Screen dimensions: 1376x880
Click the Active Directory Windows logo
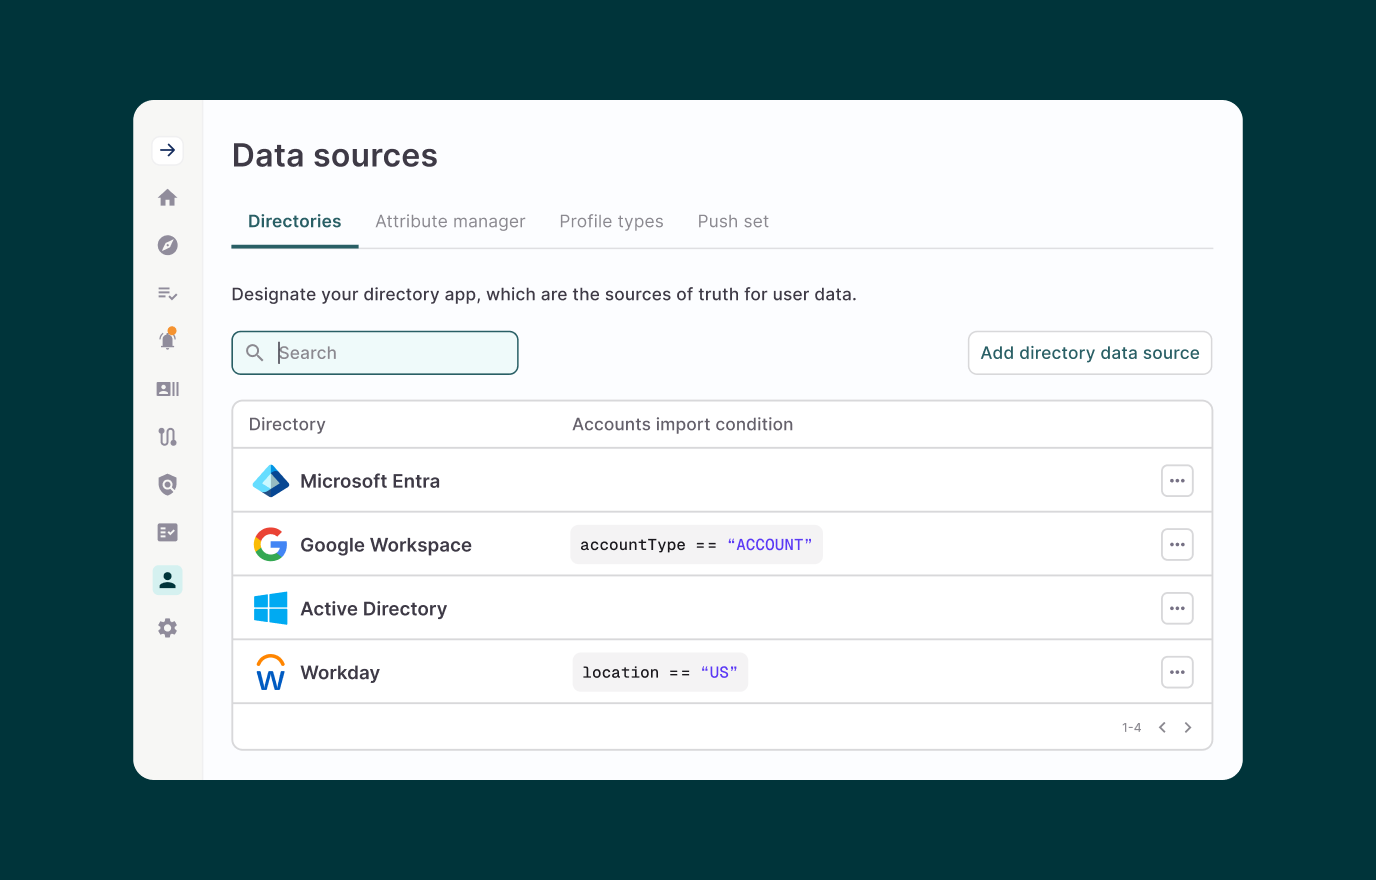pyautogui.click(x=271, y=608)
